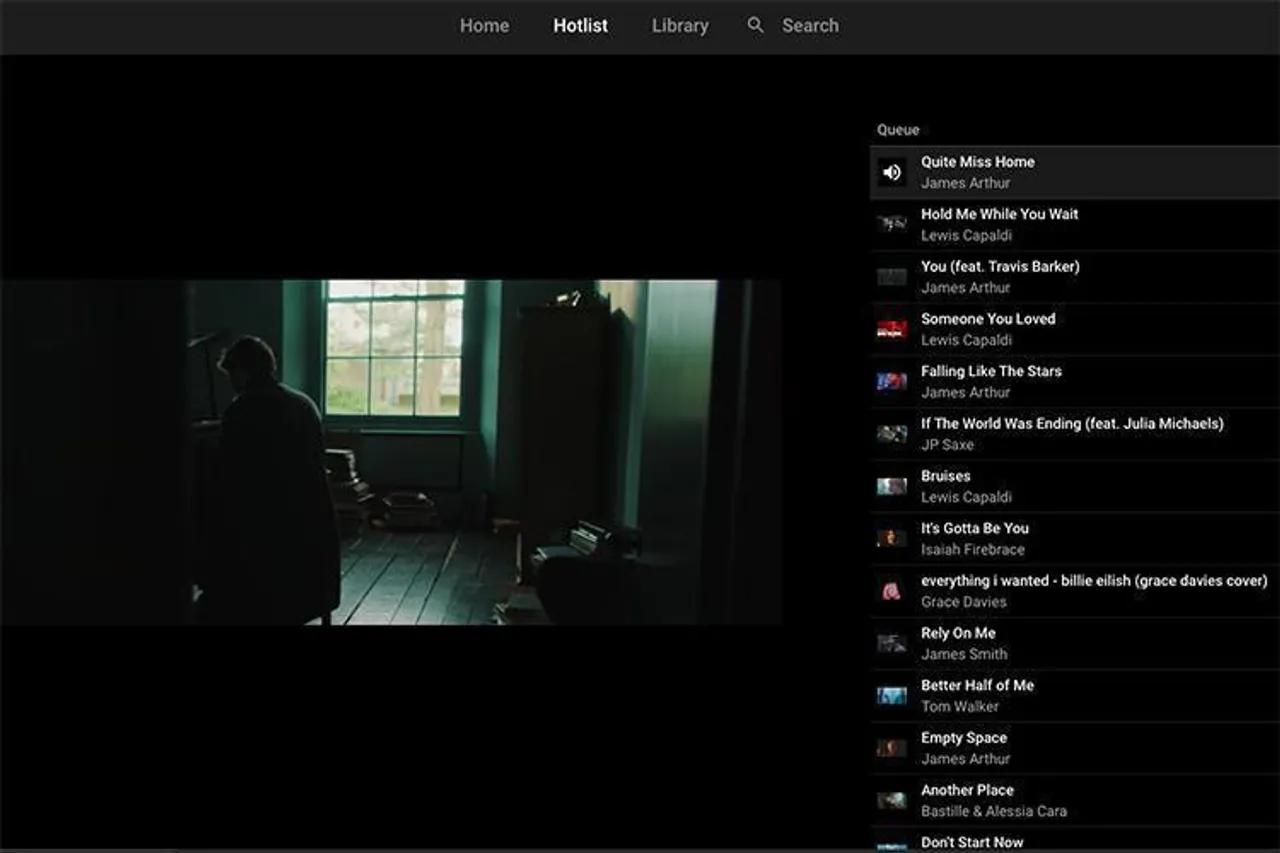
Task: Play Empty Space from queue
Action: [964, 738]
